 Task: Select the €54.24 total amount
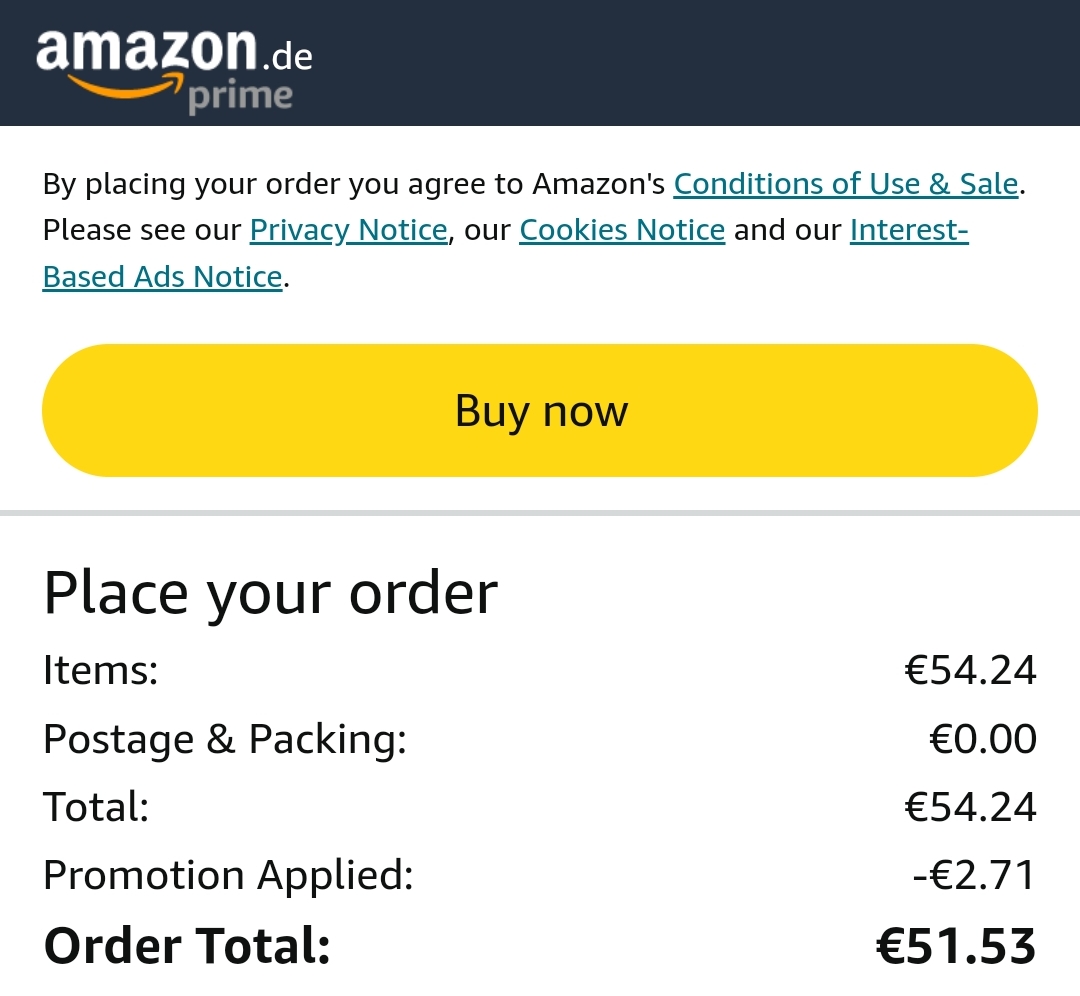pyautogui.click(x=970, y=807)
